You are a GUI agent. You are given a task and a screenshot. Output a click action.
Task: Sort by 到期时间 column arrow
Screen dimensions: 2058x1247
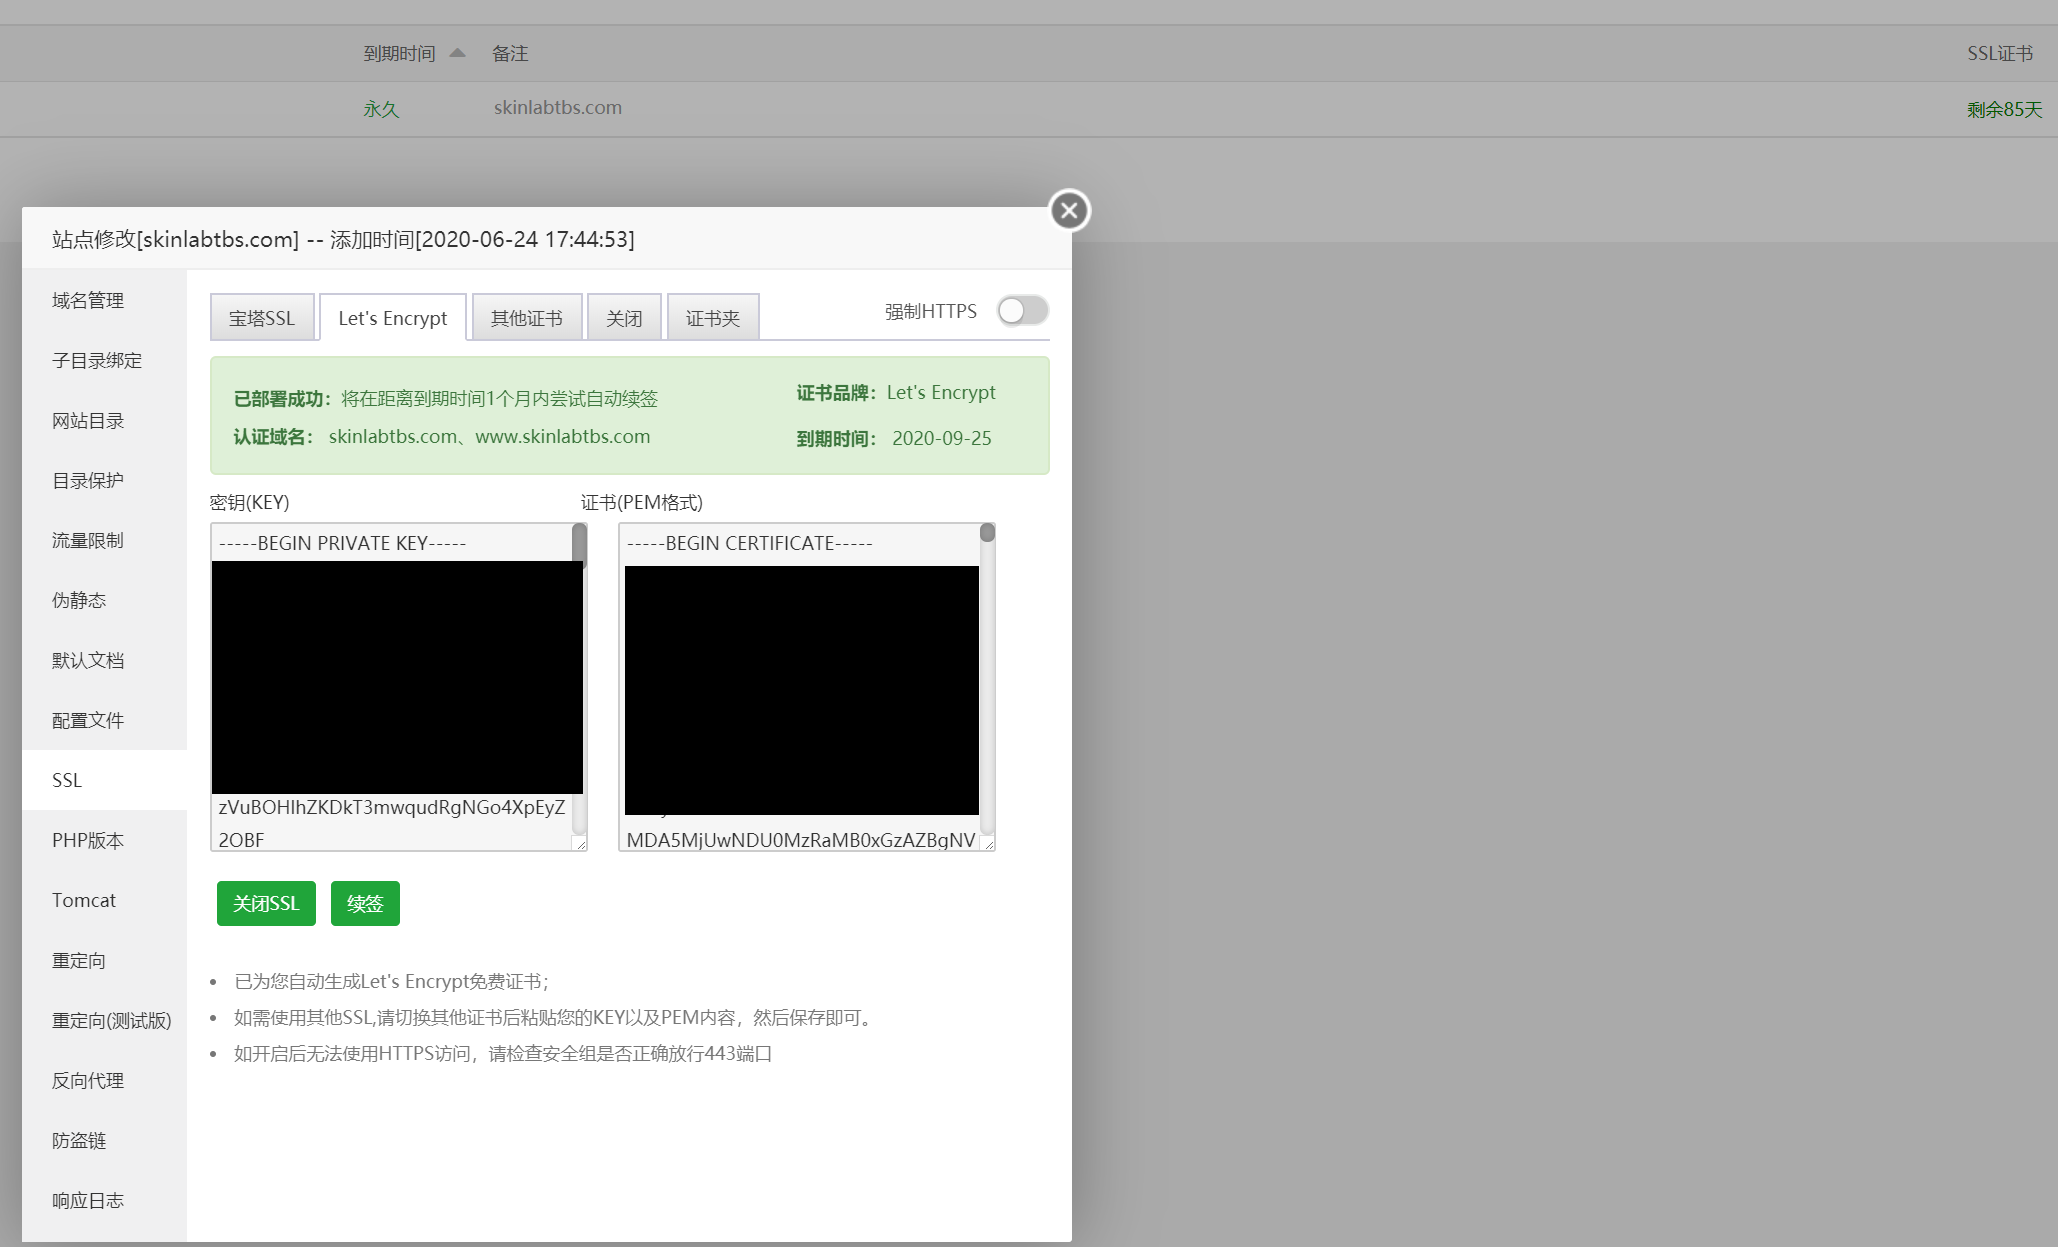click(458, 53)
